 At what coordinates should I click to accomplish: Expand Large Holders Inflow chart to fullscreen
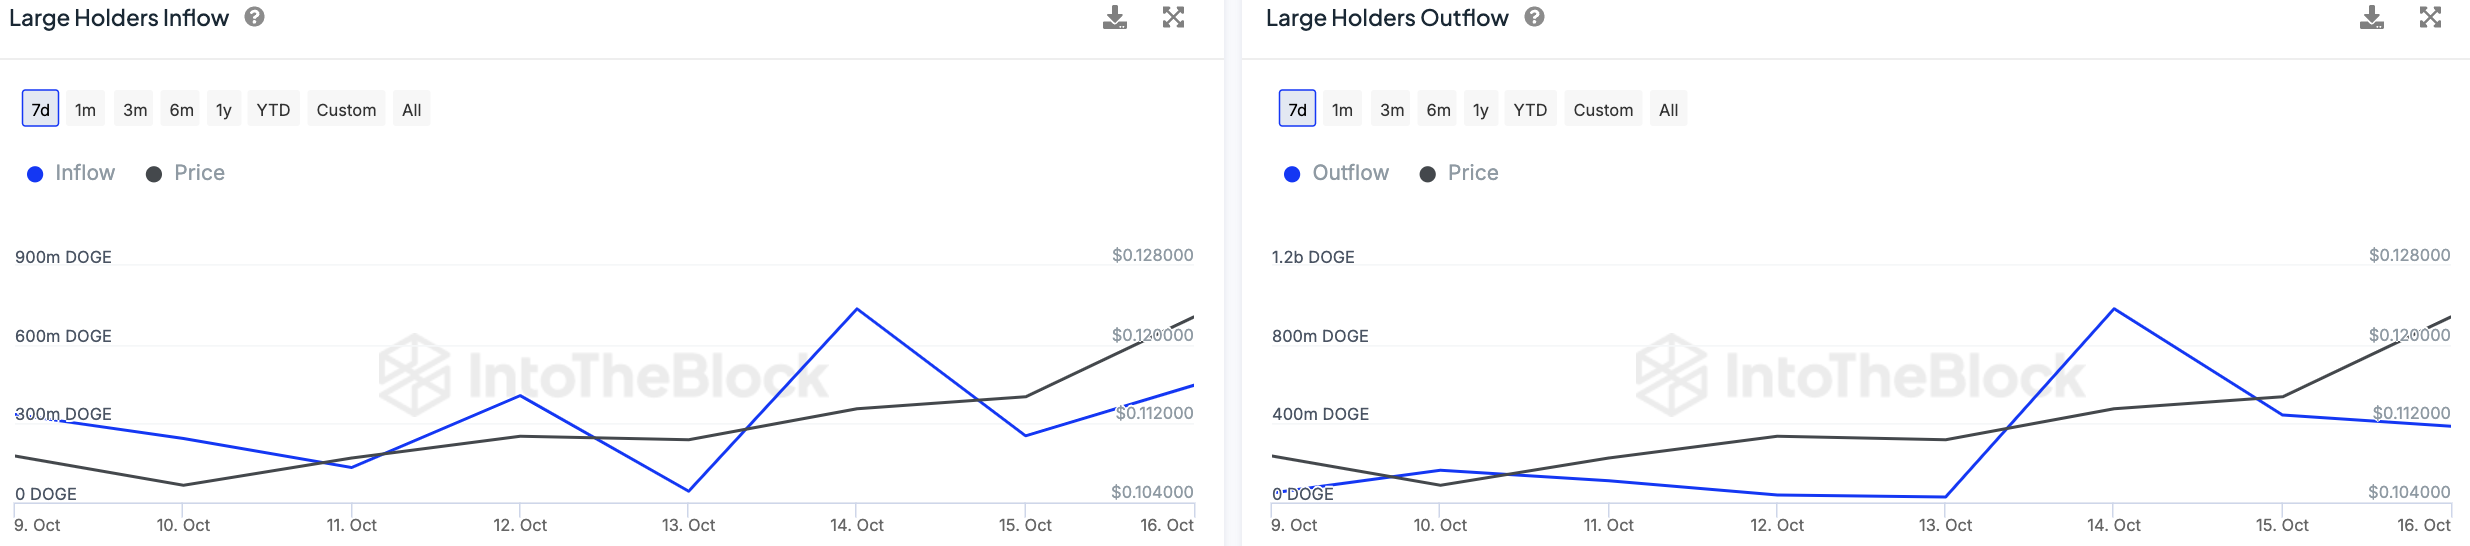[x=1173, y=18]
